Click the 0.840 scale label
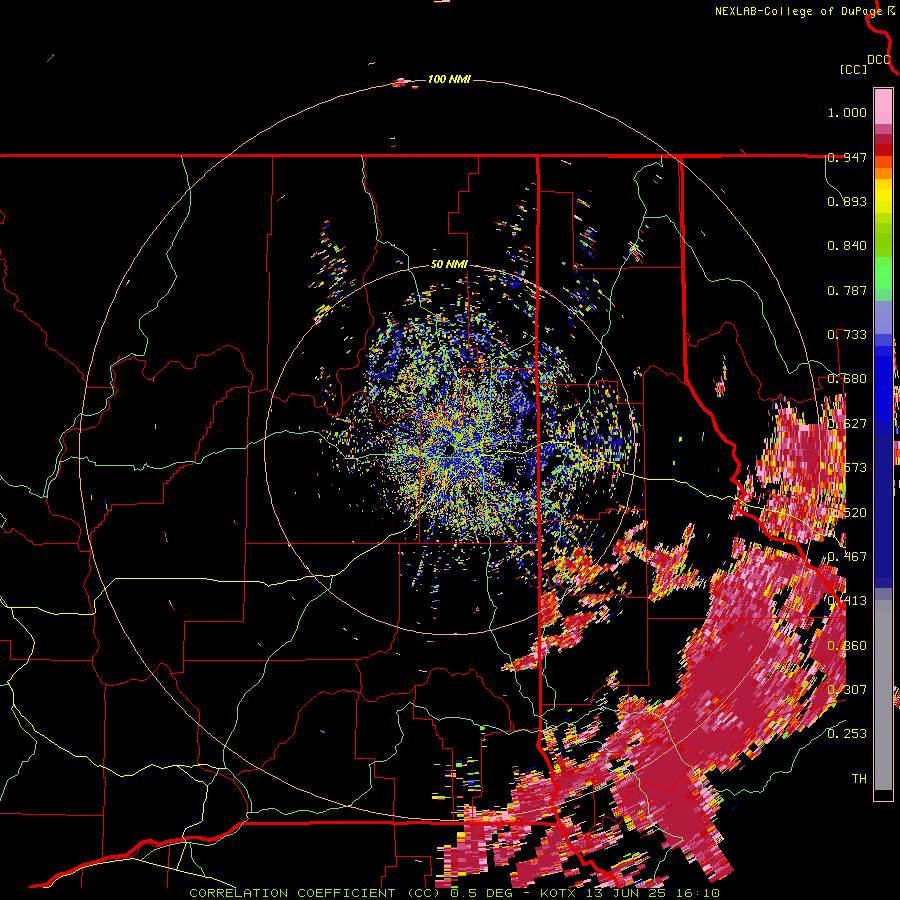This screenshot has width=900, height=900. [x=847, y=246]
